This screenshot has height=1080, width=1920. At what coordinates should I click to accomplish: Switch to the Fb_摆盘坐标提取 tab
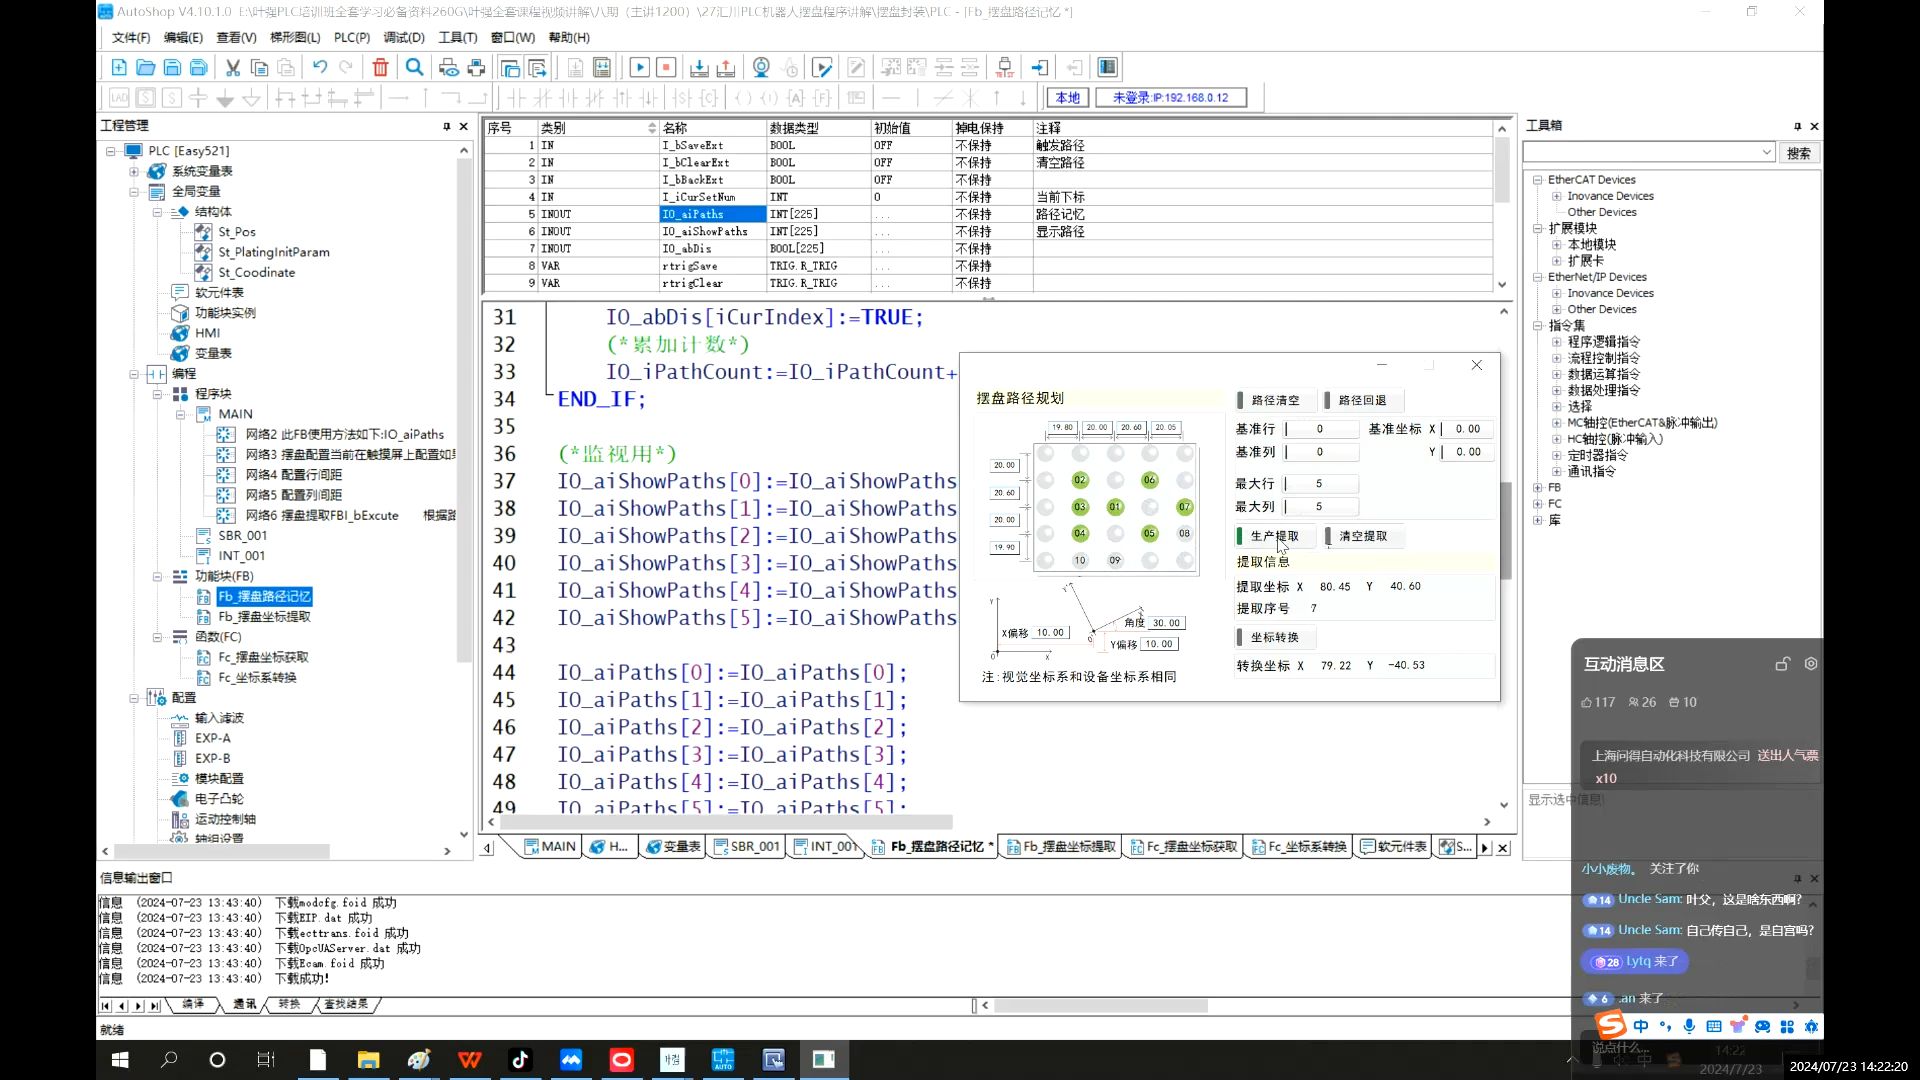coord(1067,847)
